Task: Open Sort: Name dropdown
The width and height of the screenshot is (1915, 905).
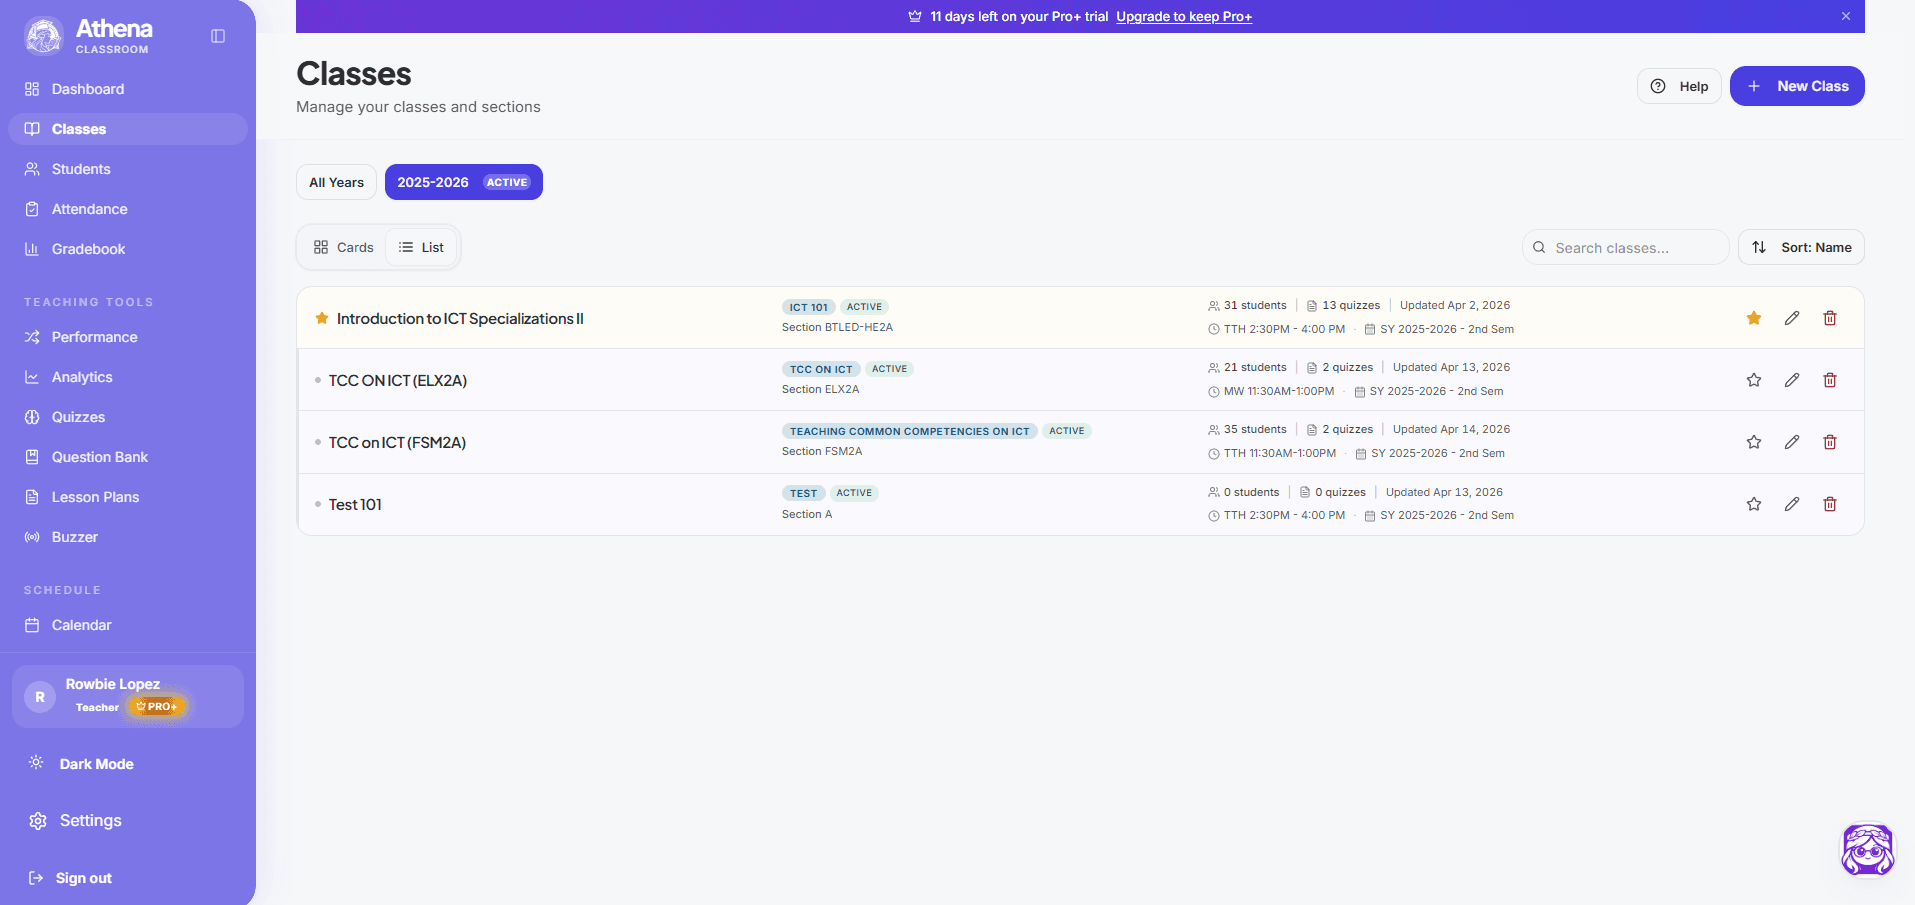Action: pos(1801,247)
